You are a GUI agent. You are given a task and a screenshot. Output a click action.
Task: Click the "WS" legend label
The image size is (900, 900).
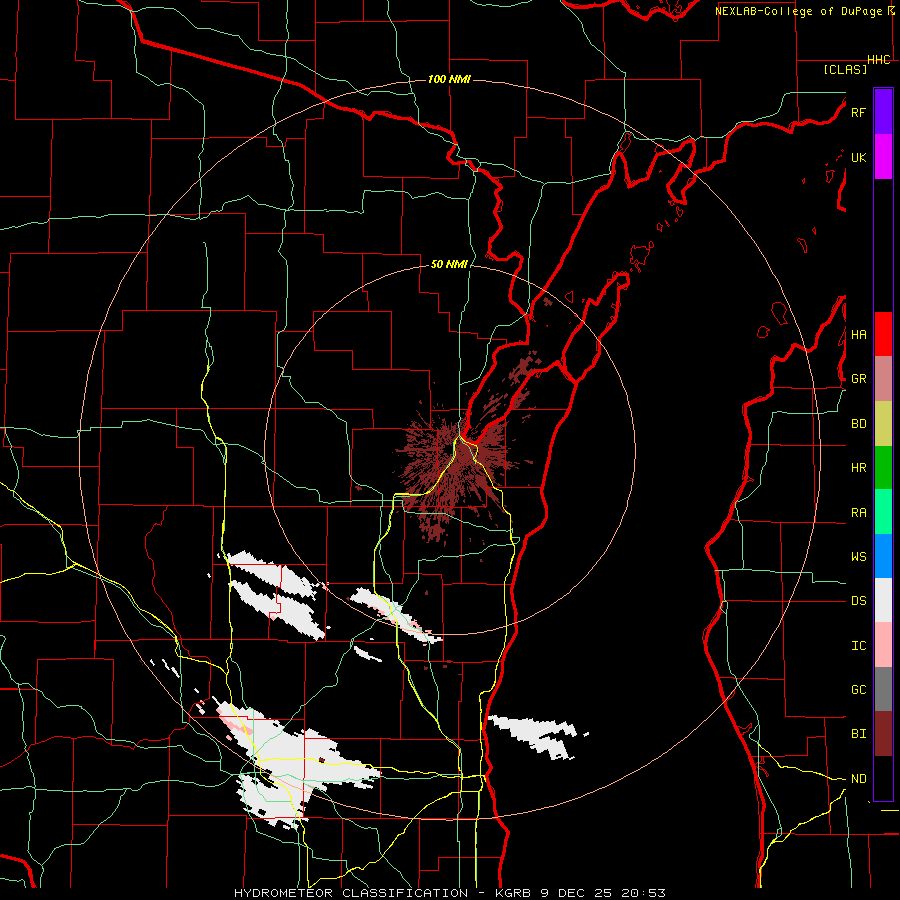click(x=858, y=557)
